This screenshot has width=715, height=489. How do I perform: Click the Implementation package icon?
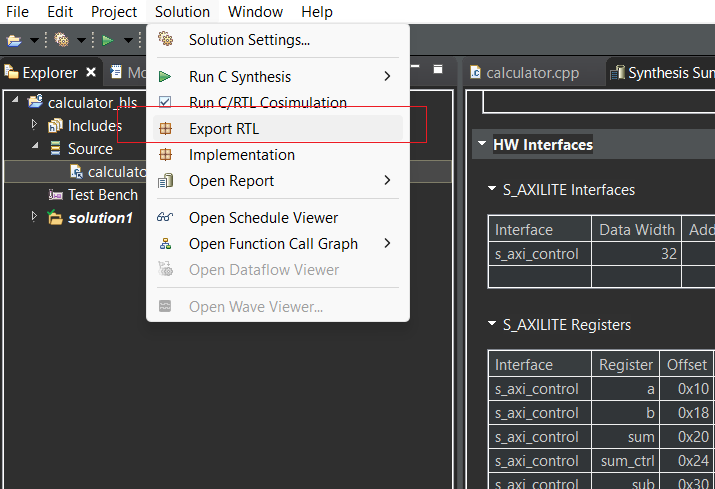tap(165, 155)
